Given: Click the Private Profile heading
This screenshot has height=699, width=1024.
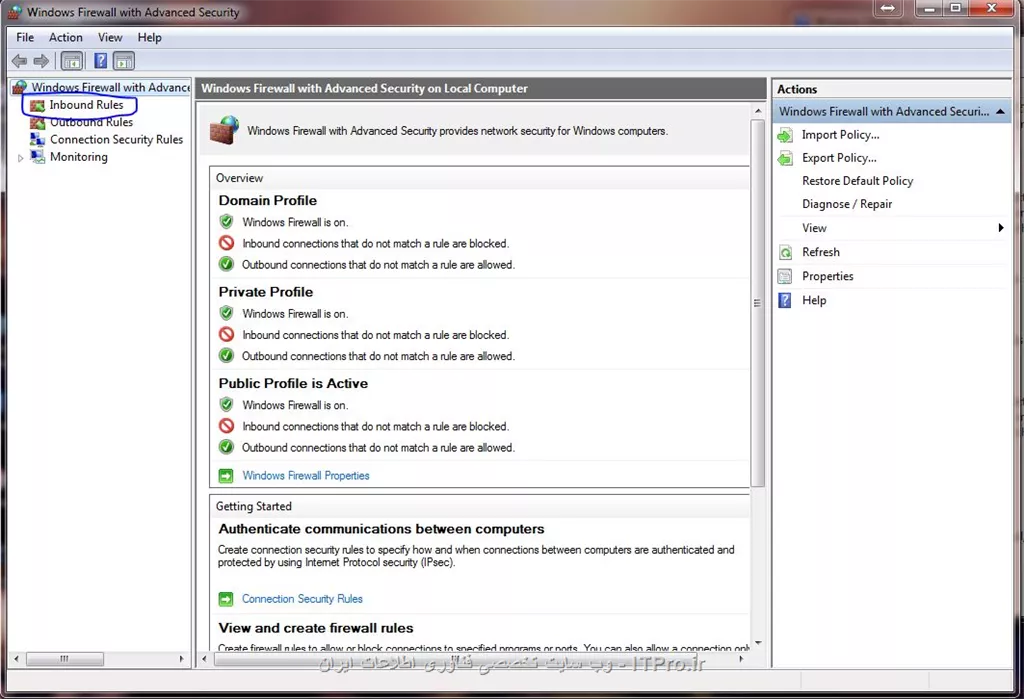Looking at the screenshot, I should click(x=266, y=292).
